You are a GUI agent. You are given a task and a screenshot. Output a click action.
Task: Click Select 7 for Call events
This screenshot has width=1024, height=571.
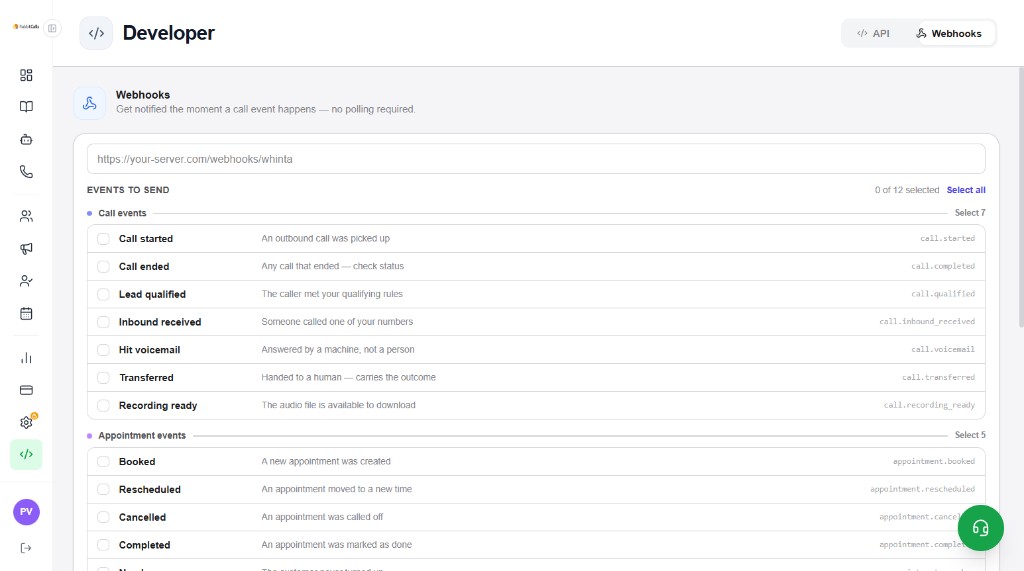point(970,213)
